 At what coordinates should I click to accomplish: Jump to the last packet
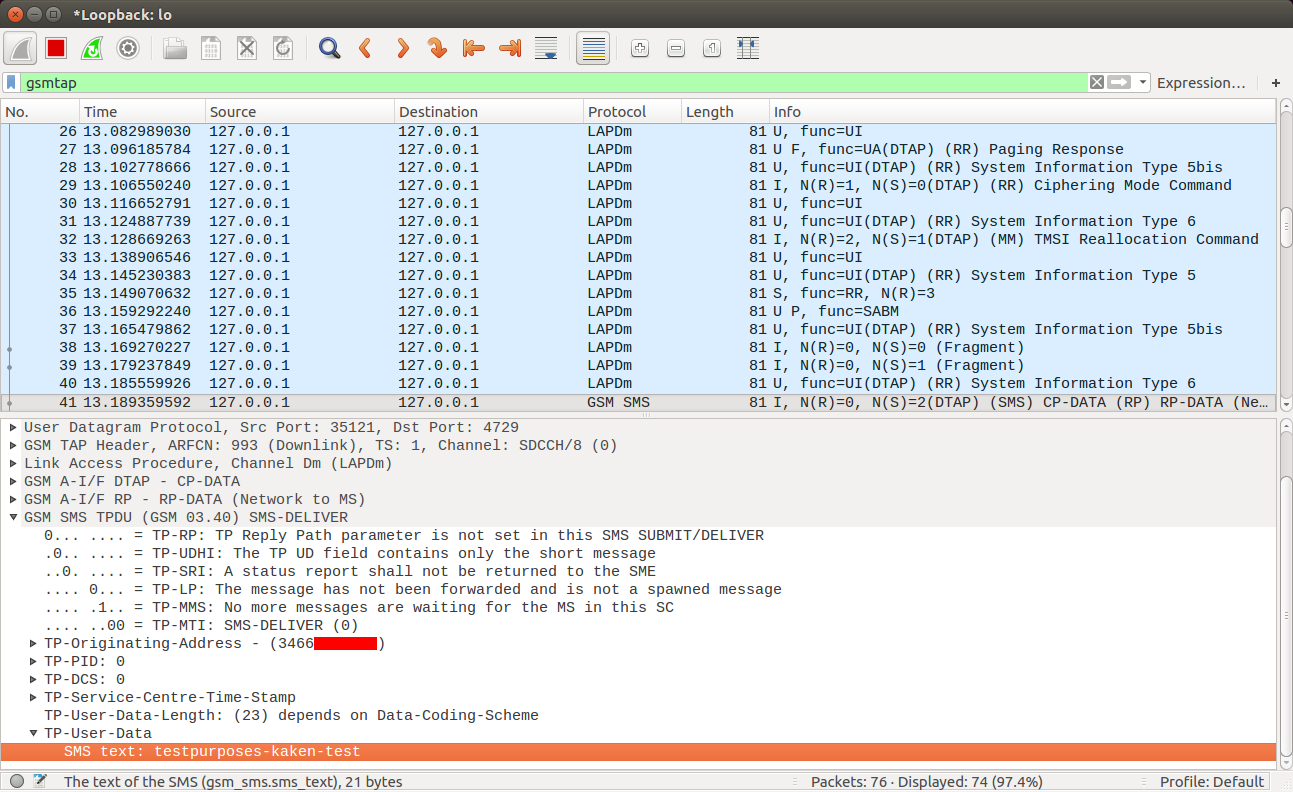point(510,48)
